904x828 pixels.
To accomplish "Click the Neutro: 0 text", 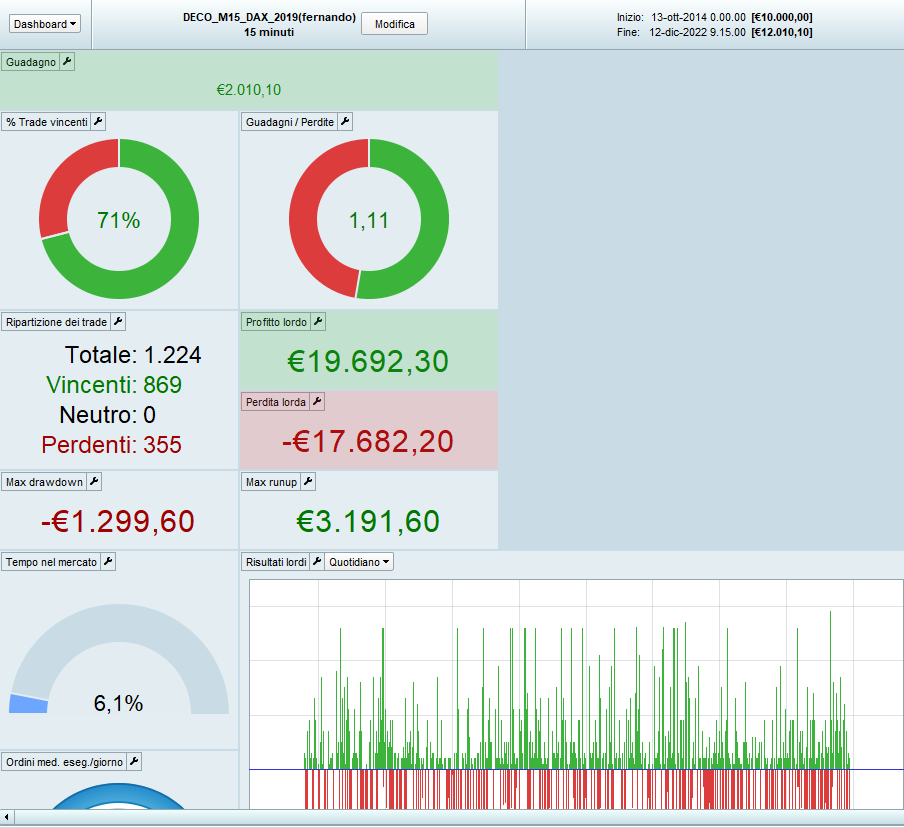I will click(107, 415).
